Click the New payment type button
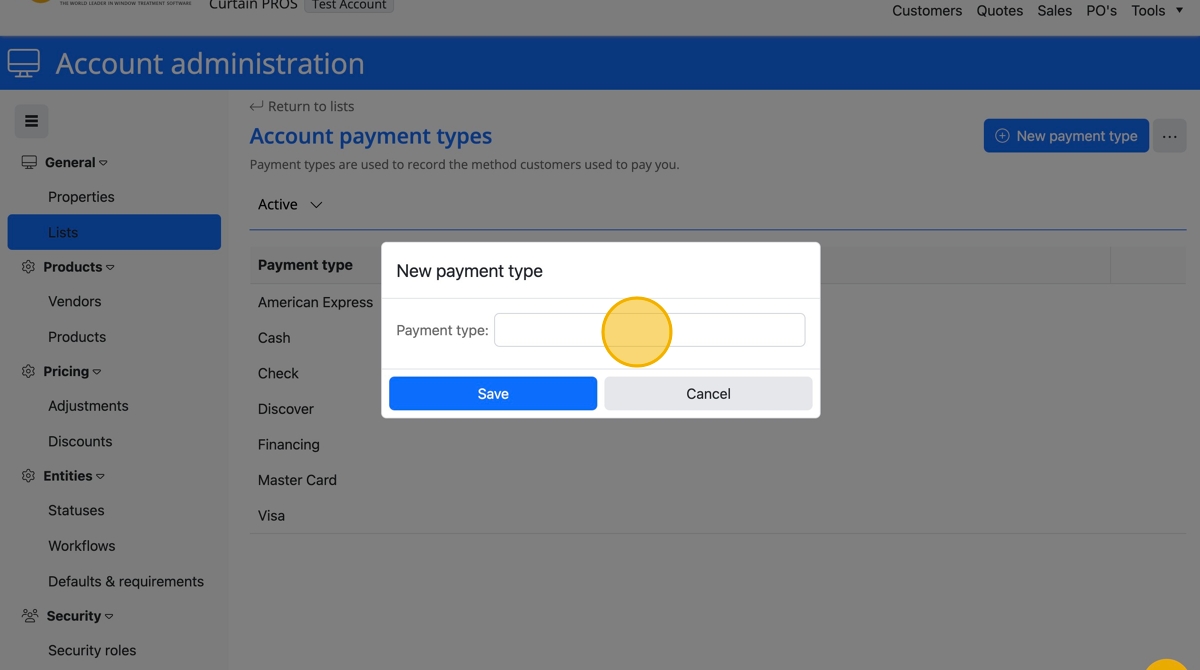The height and width of the screenshot is (670, 1200). click(x=1066, y=136)
